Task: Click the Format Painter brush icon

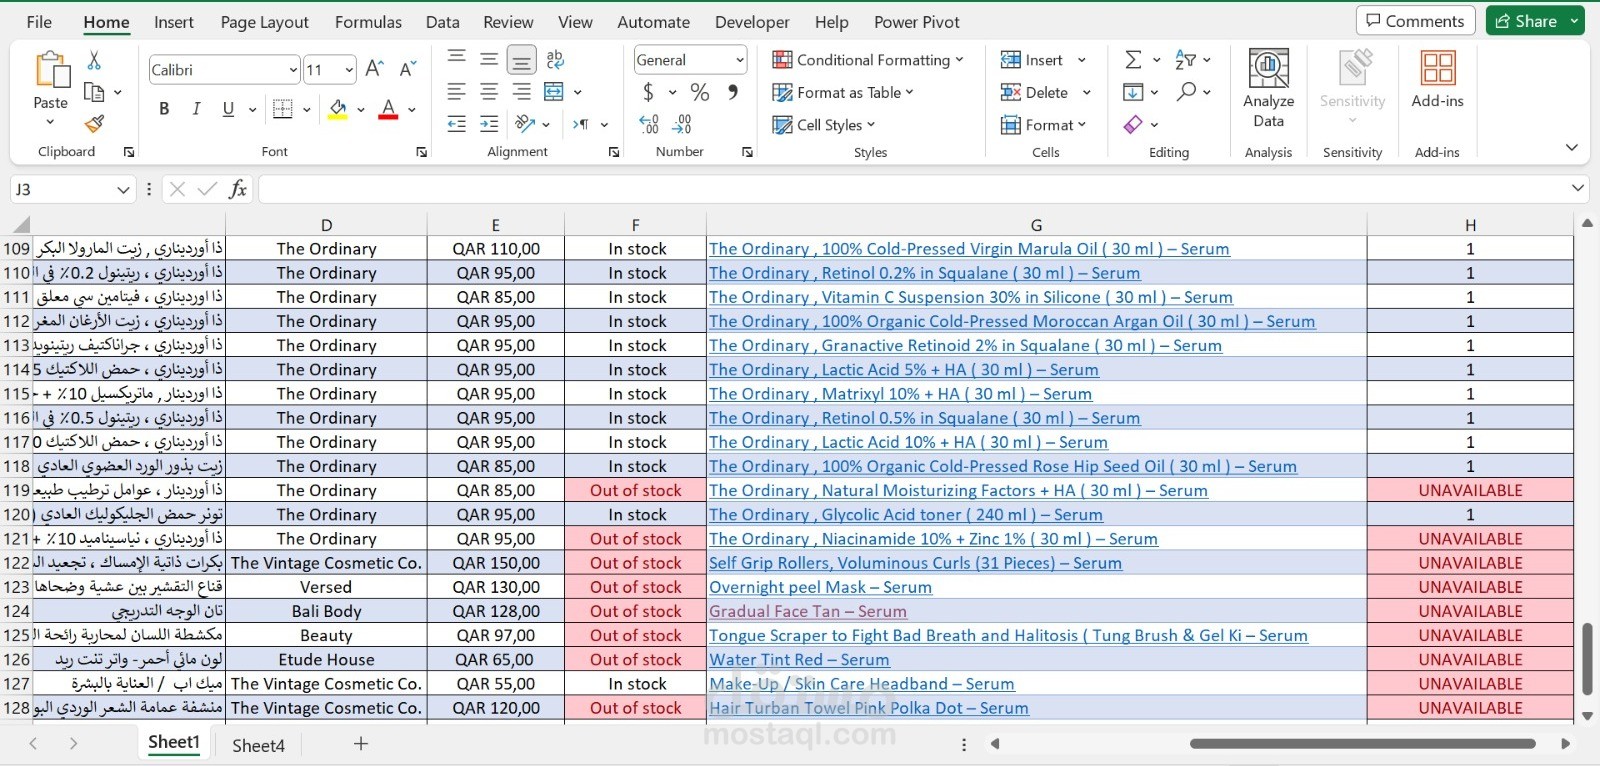Action: coord(94,123)
